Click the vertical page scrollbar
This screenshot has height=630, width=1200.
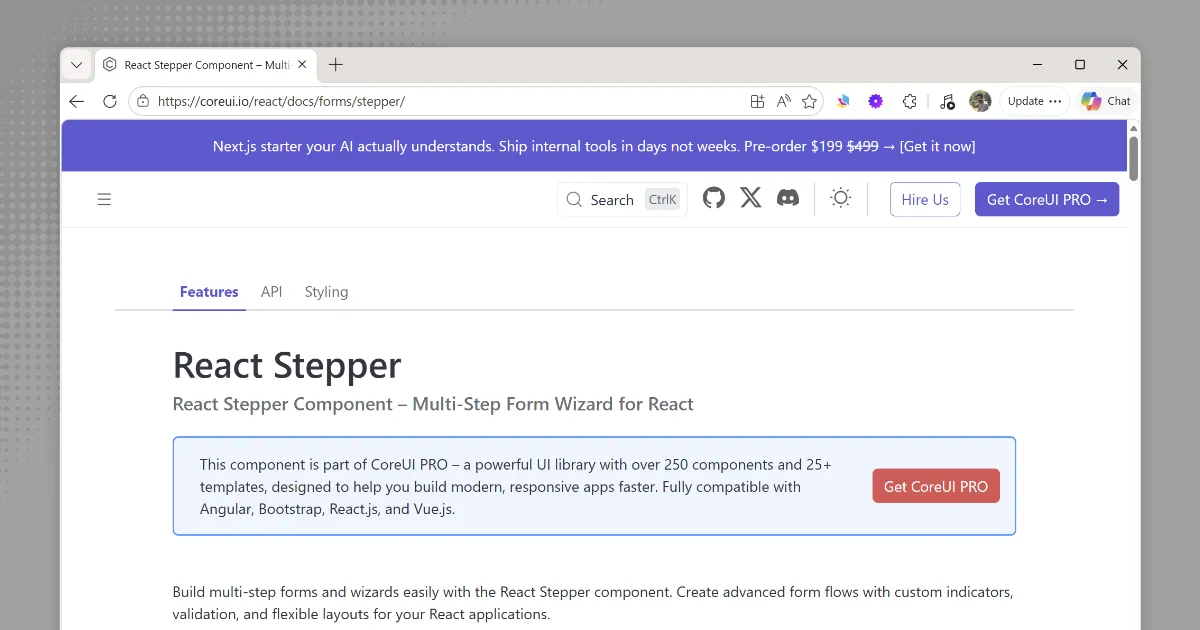(x=1133, y=158)
